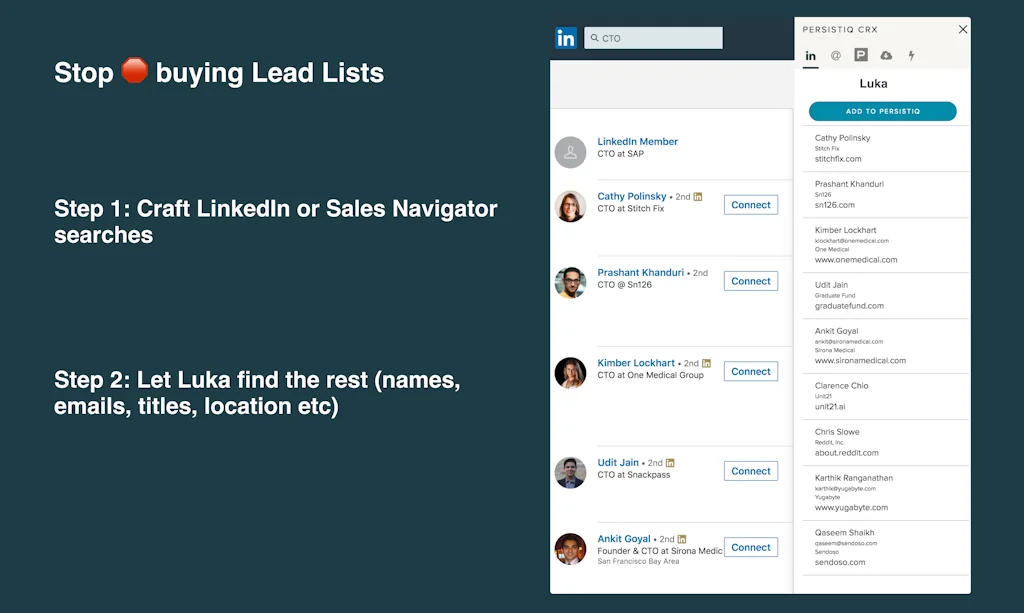Click the cloud download icon
The height and width of the screenshot is (613, 1024).
click(886, 56)
